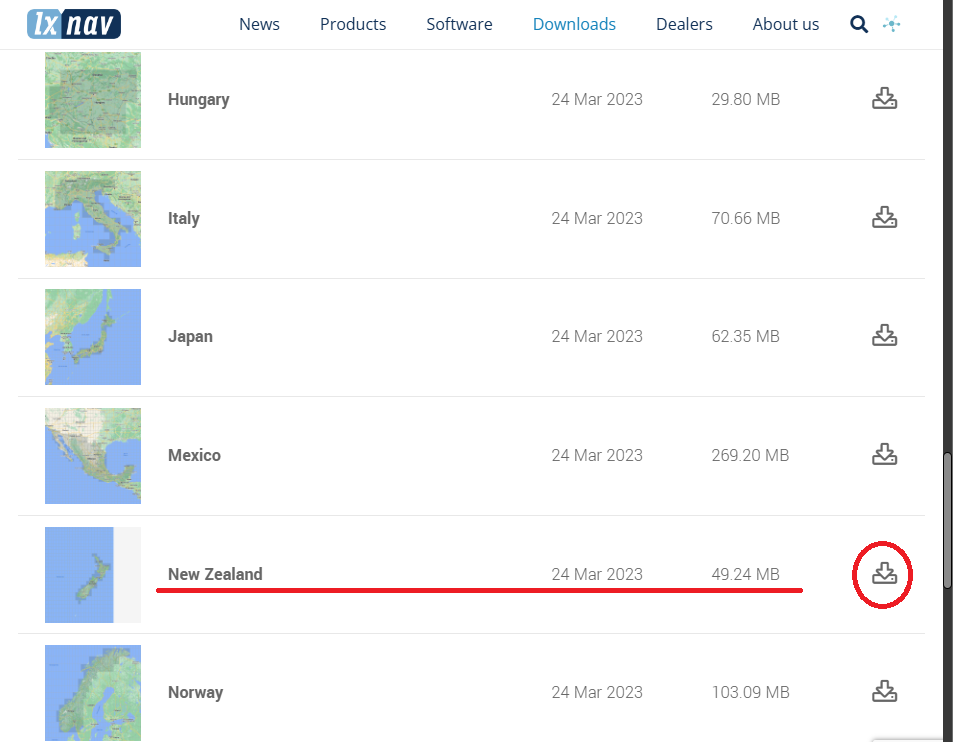Click the Italy map thumbnail
Viewport: 953px width, 742px height.
pos(93,218)
